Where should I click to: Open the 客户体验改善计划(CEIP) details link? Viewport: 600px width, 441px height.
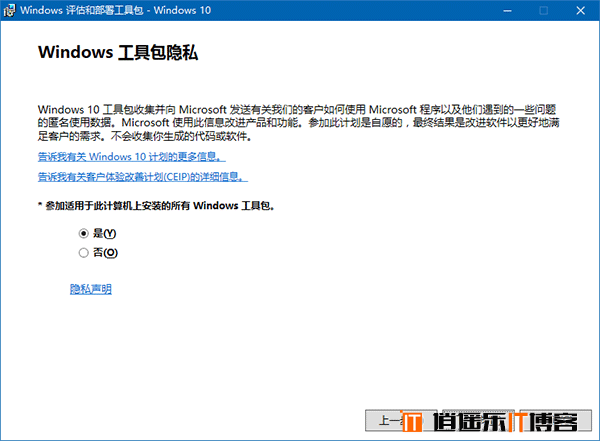pos(143,177)
